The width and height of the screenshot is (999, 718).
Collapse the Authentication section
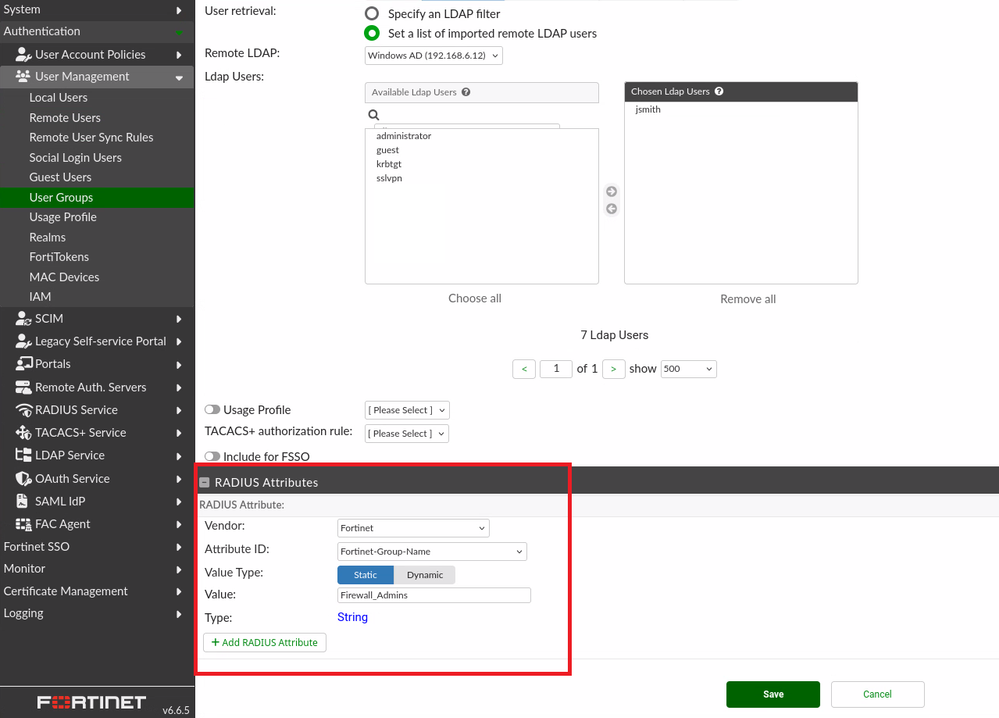179,32
